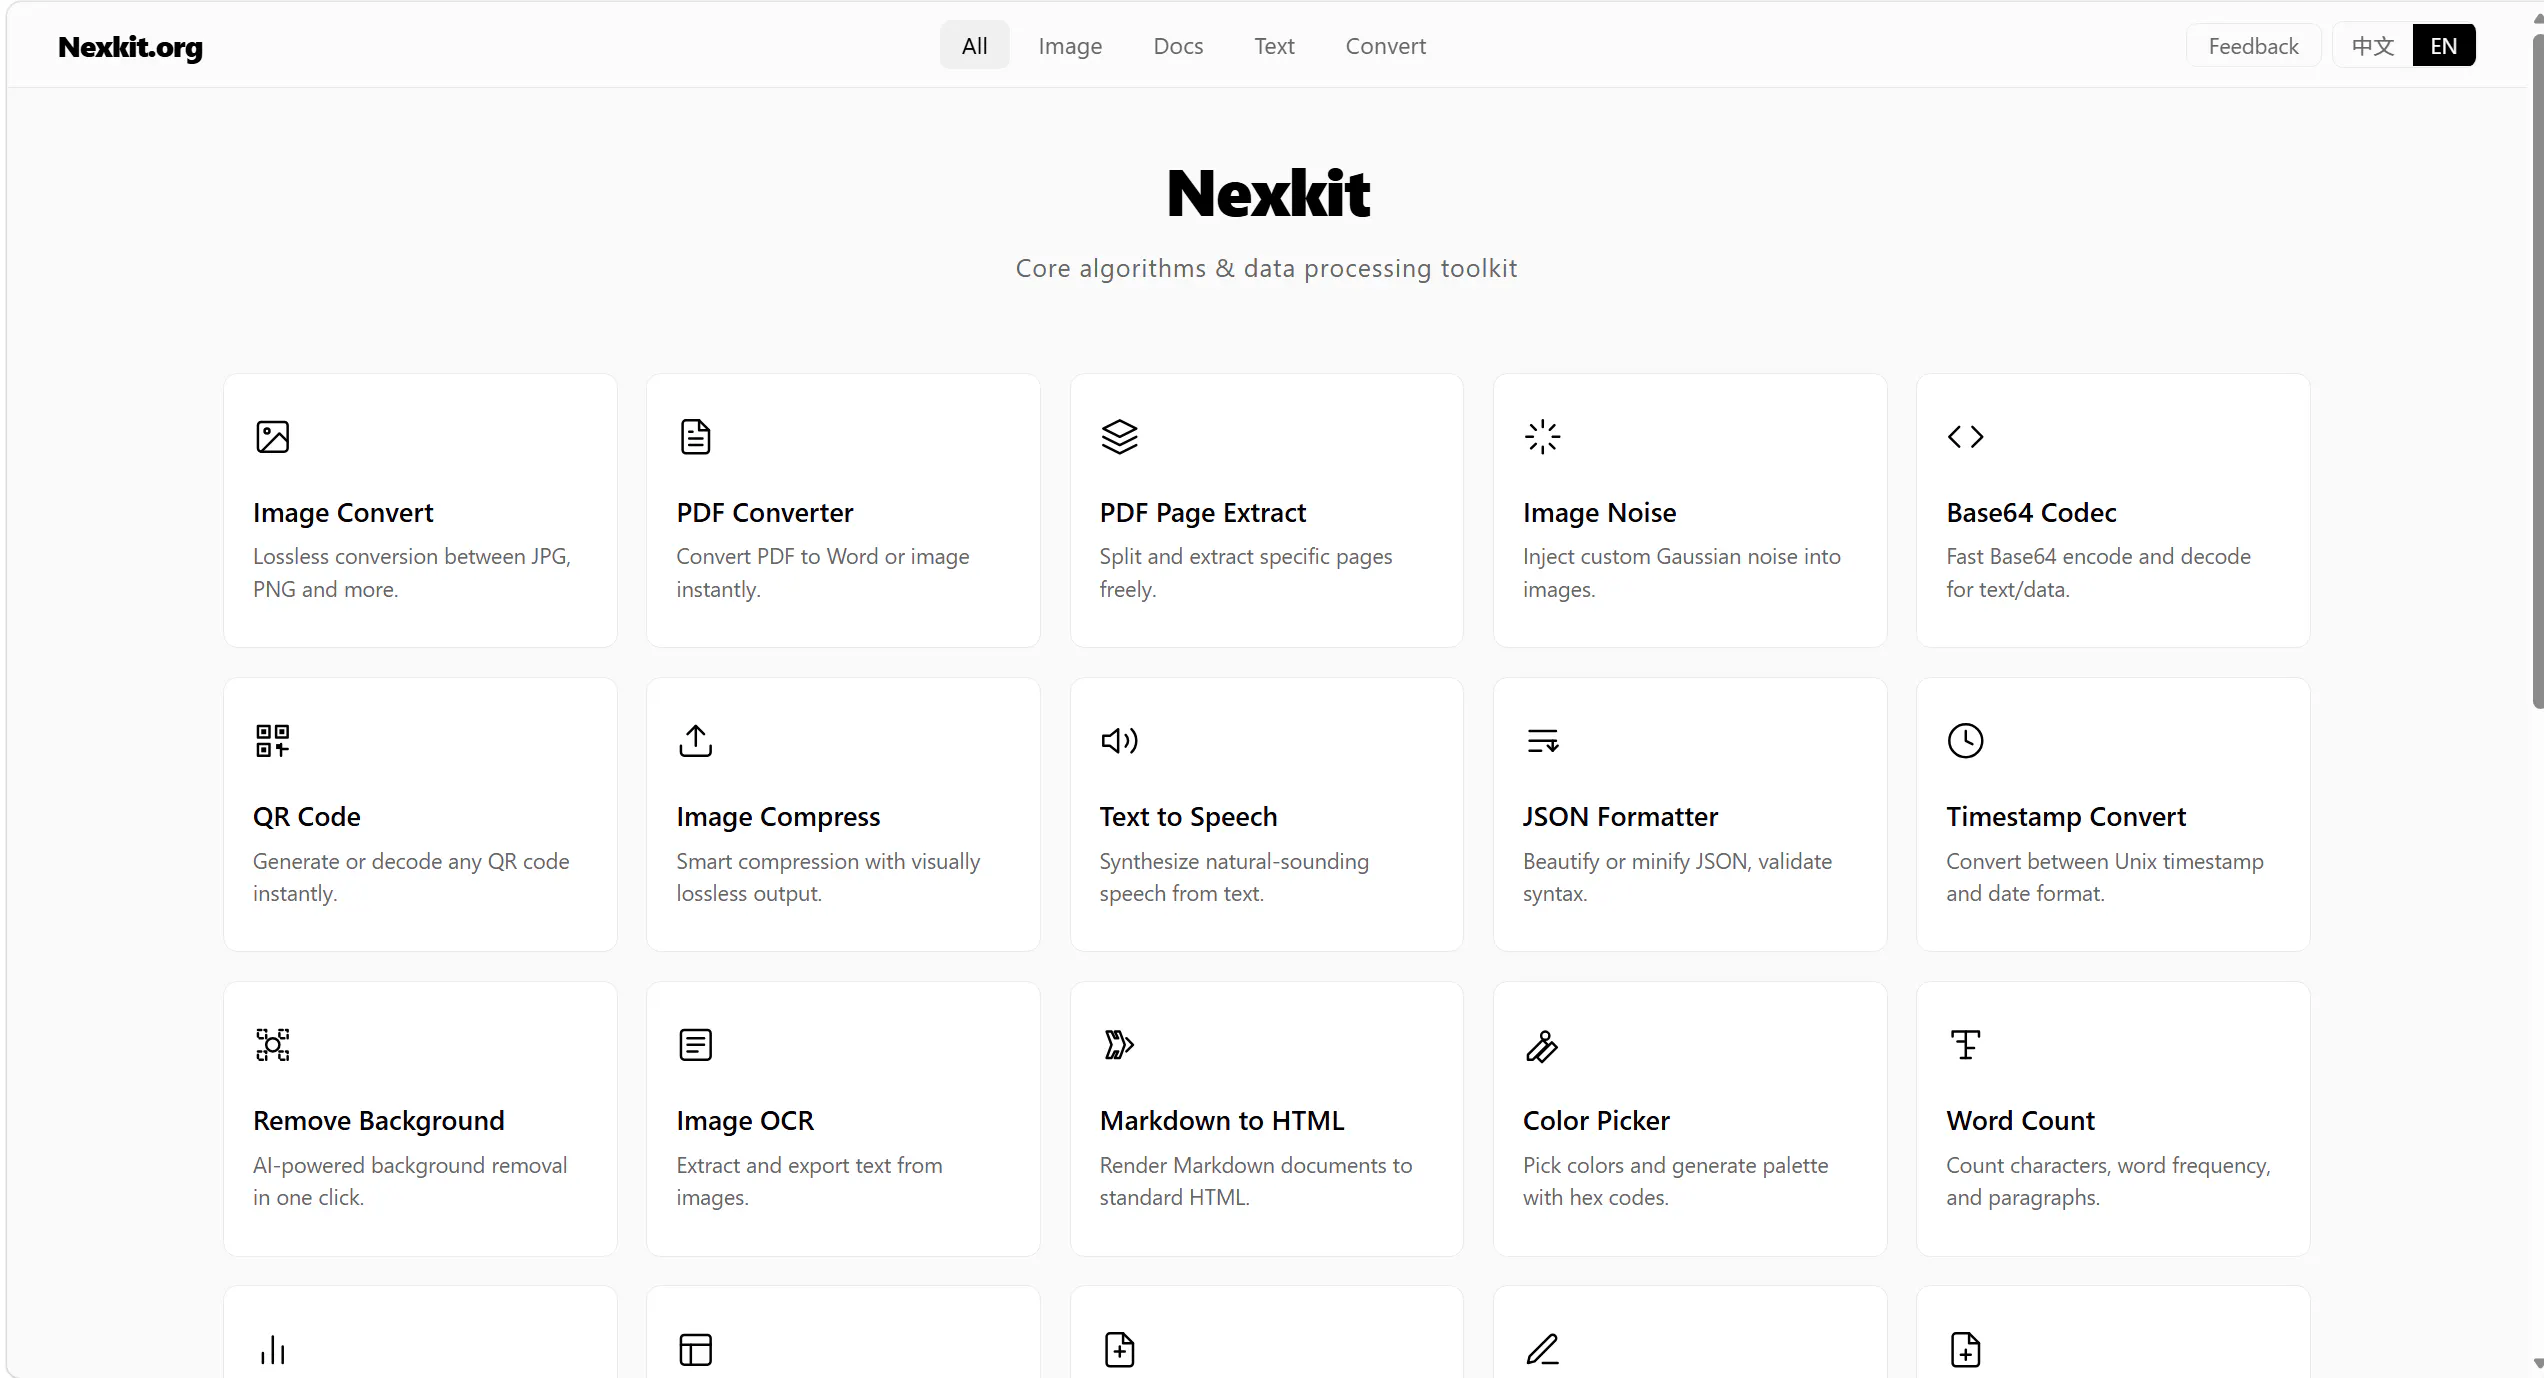Switch to the Convert category tab

click(1385, 46)
